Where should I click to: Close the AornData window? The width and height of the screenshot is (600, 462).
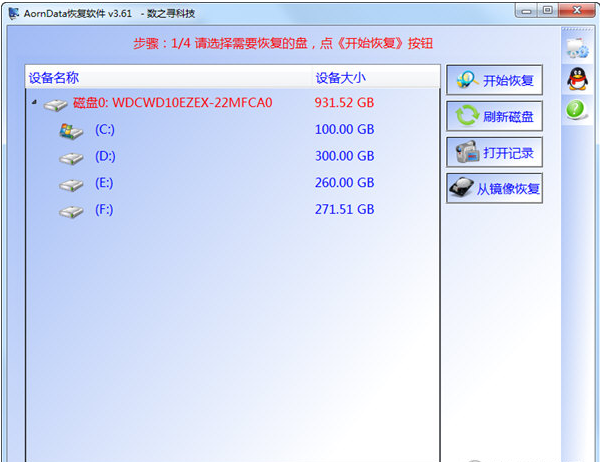577,10
